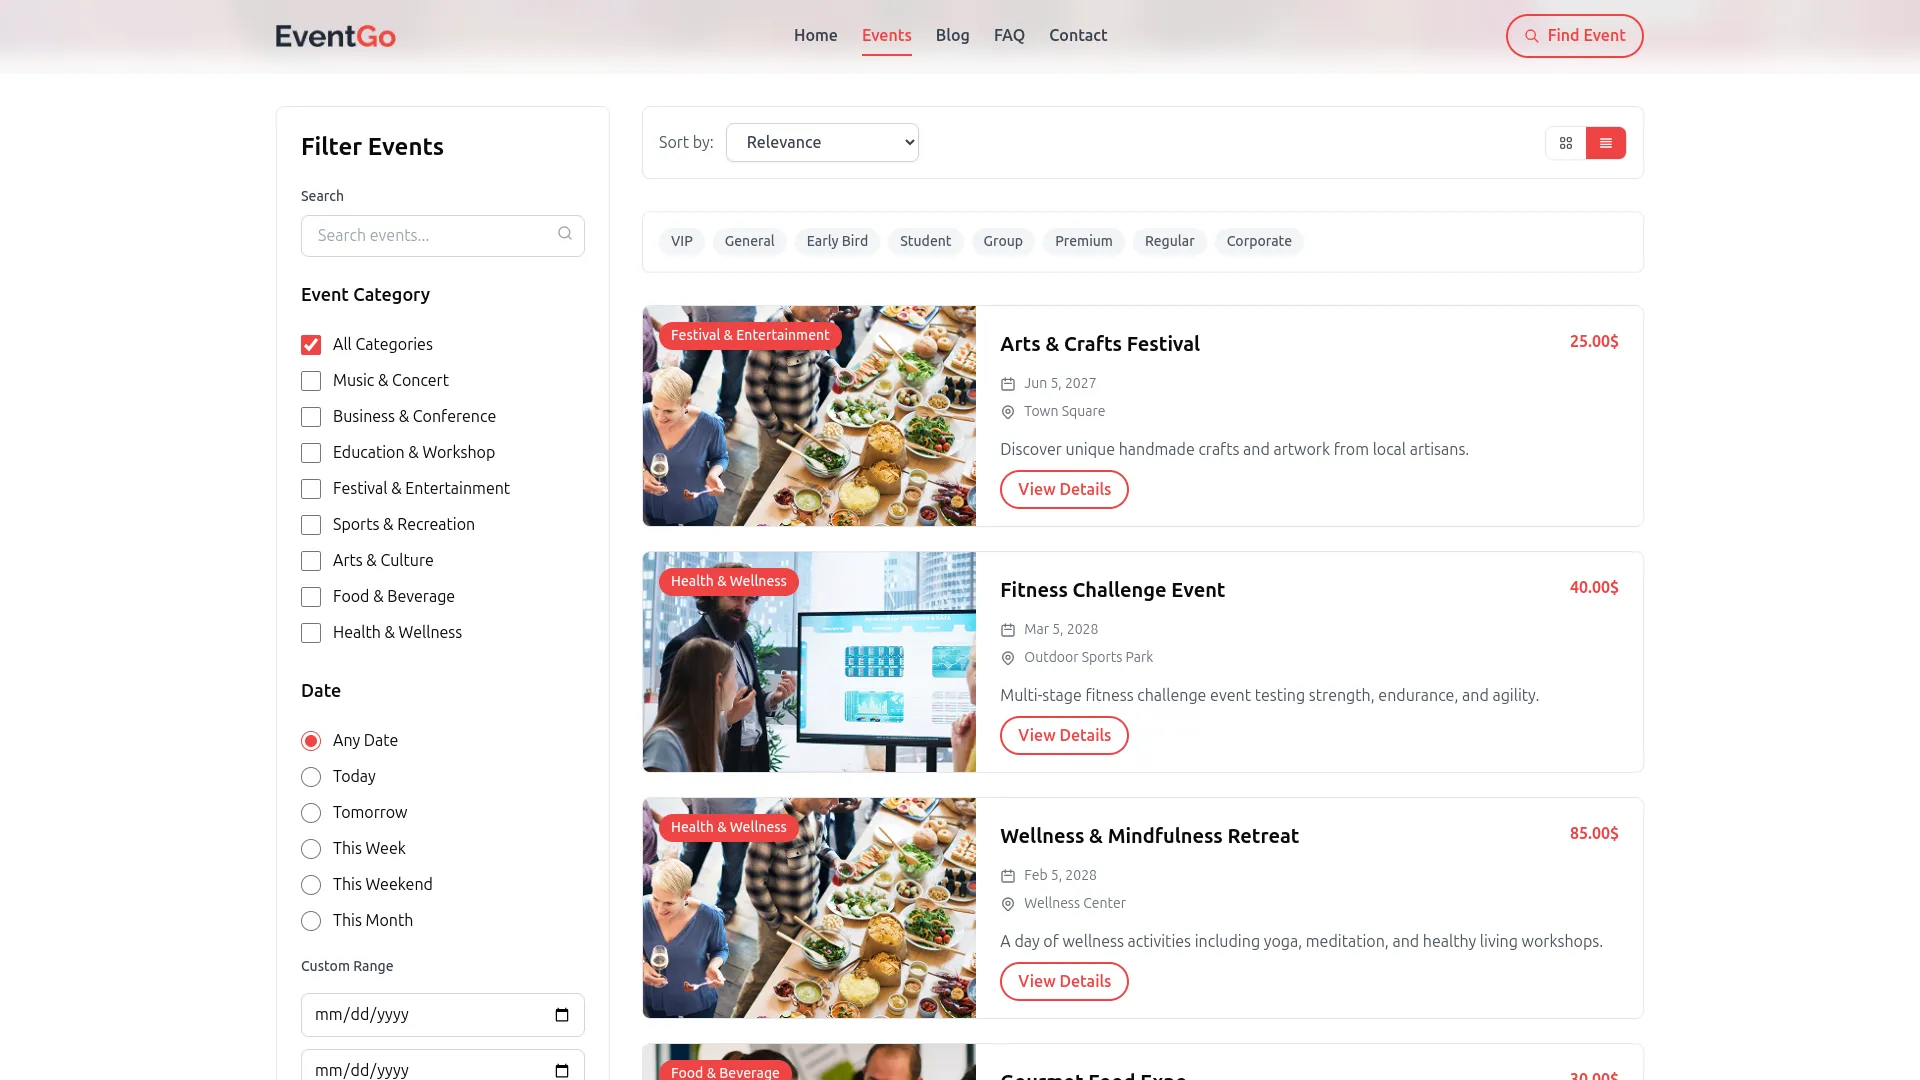This screenshot has width=1920, height=1080.
Task: View details for Arts & Crafts Festival
Action: pyautogui.click(x=1064, y=489)
